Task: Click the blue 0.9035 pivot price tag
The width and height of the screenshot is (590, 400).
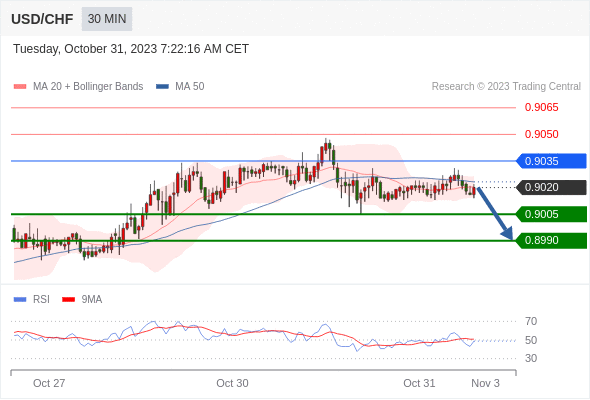Action: [x=551, y=161]
